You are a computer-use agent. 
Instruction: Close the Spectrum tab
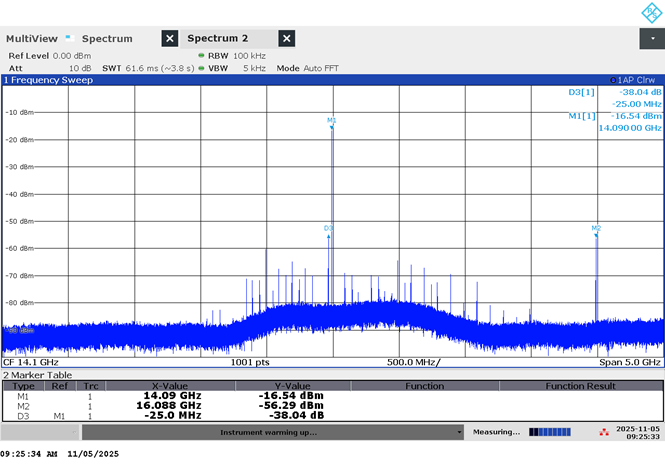[170, 39]
